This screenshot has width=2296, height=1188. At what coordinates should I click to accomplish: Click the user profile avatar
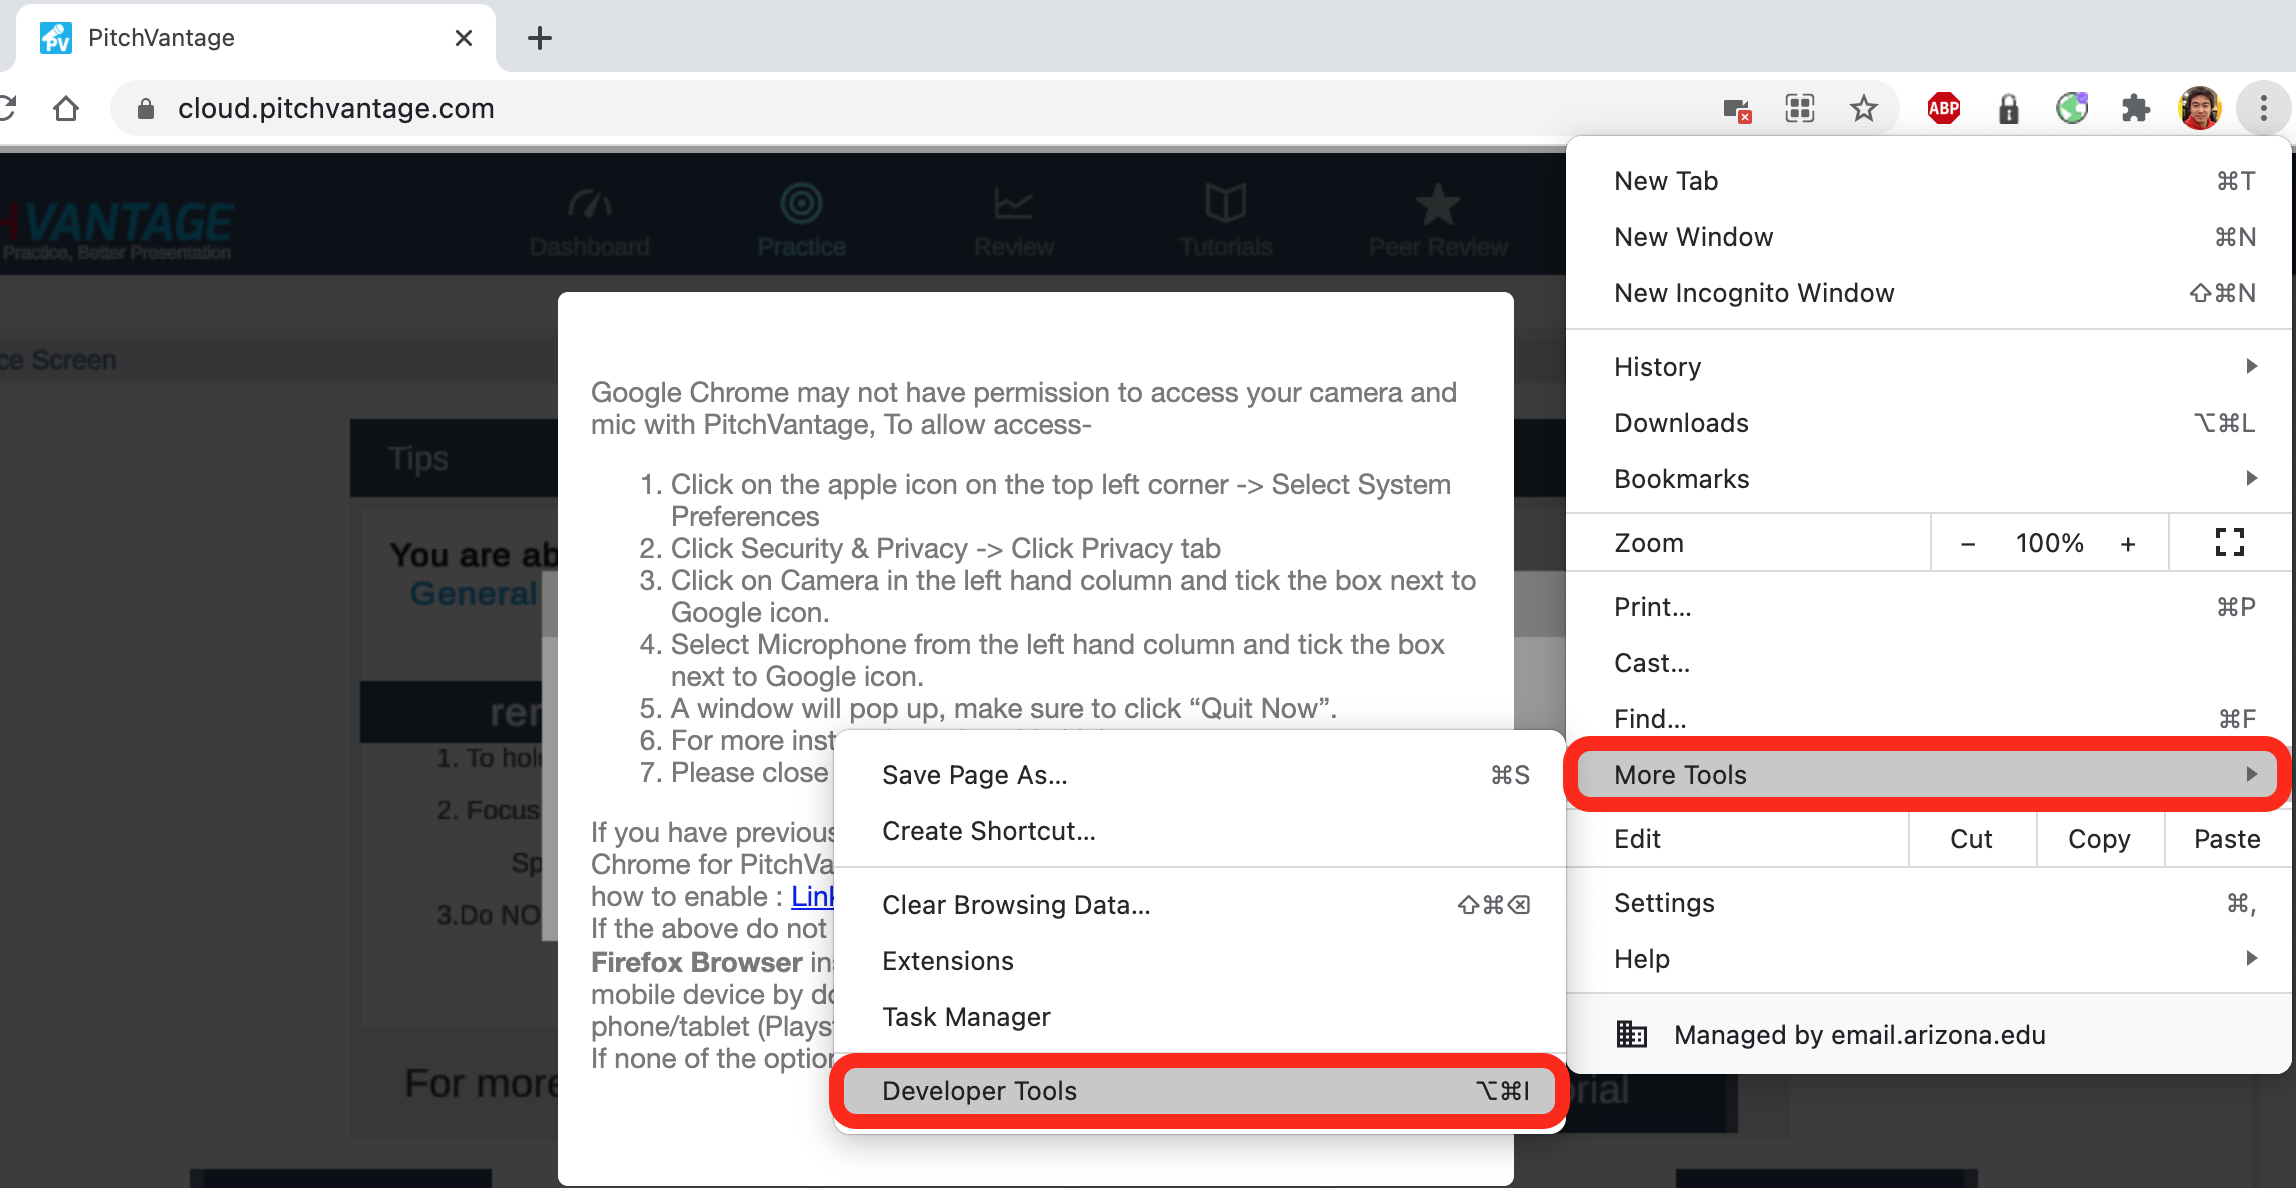(x=2199, y=108)
